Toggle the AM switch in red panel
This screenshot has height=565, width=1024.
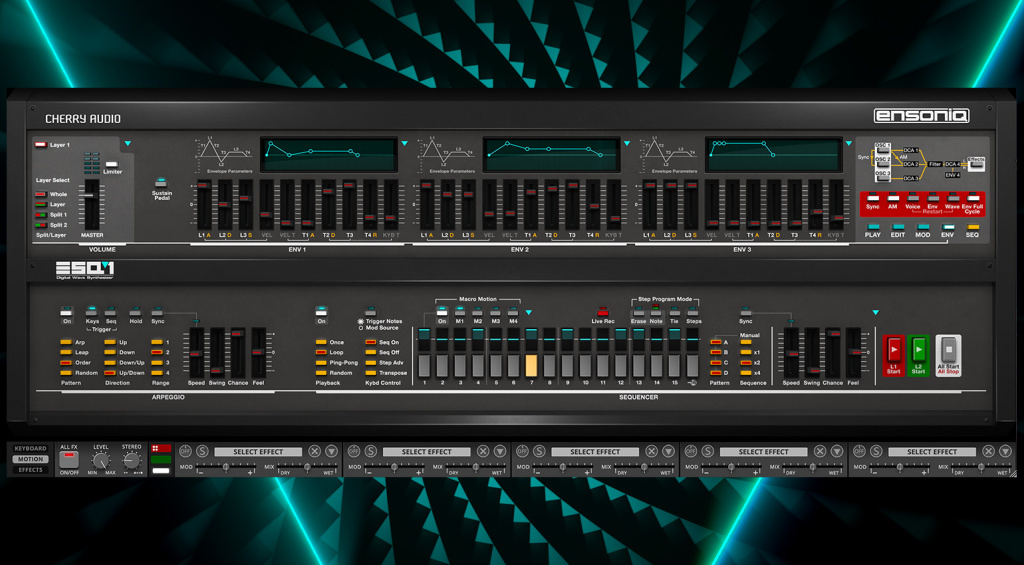click(893, 197)
